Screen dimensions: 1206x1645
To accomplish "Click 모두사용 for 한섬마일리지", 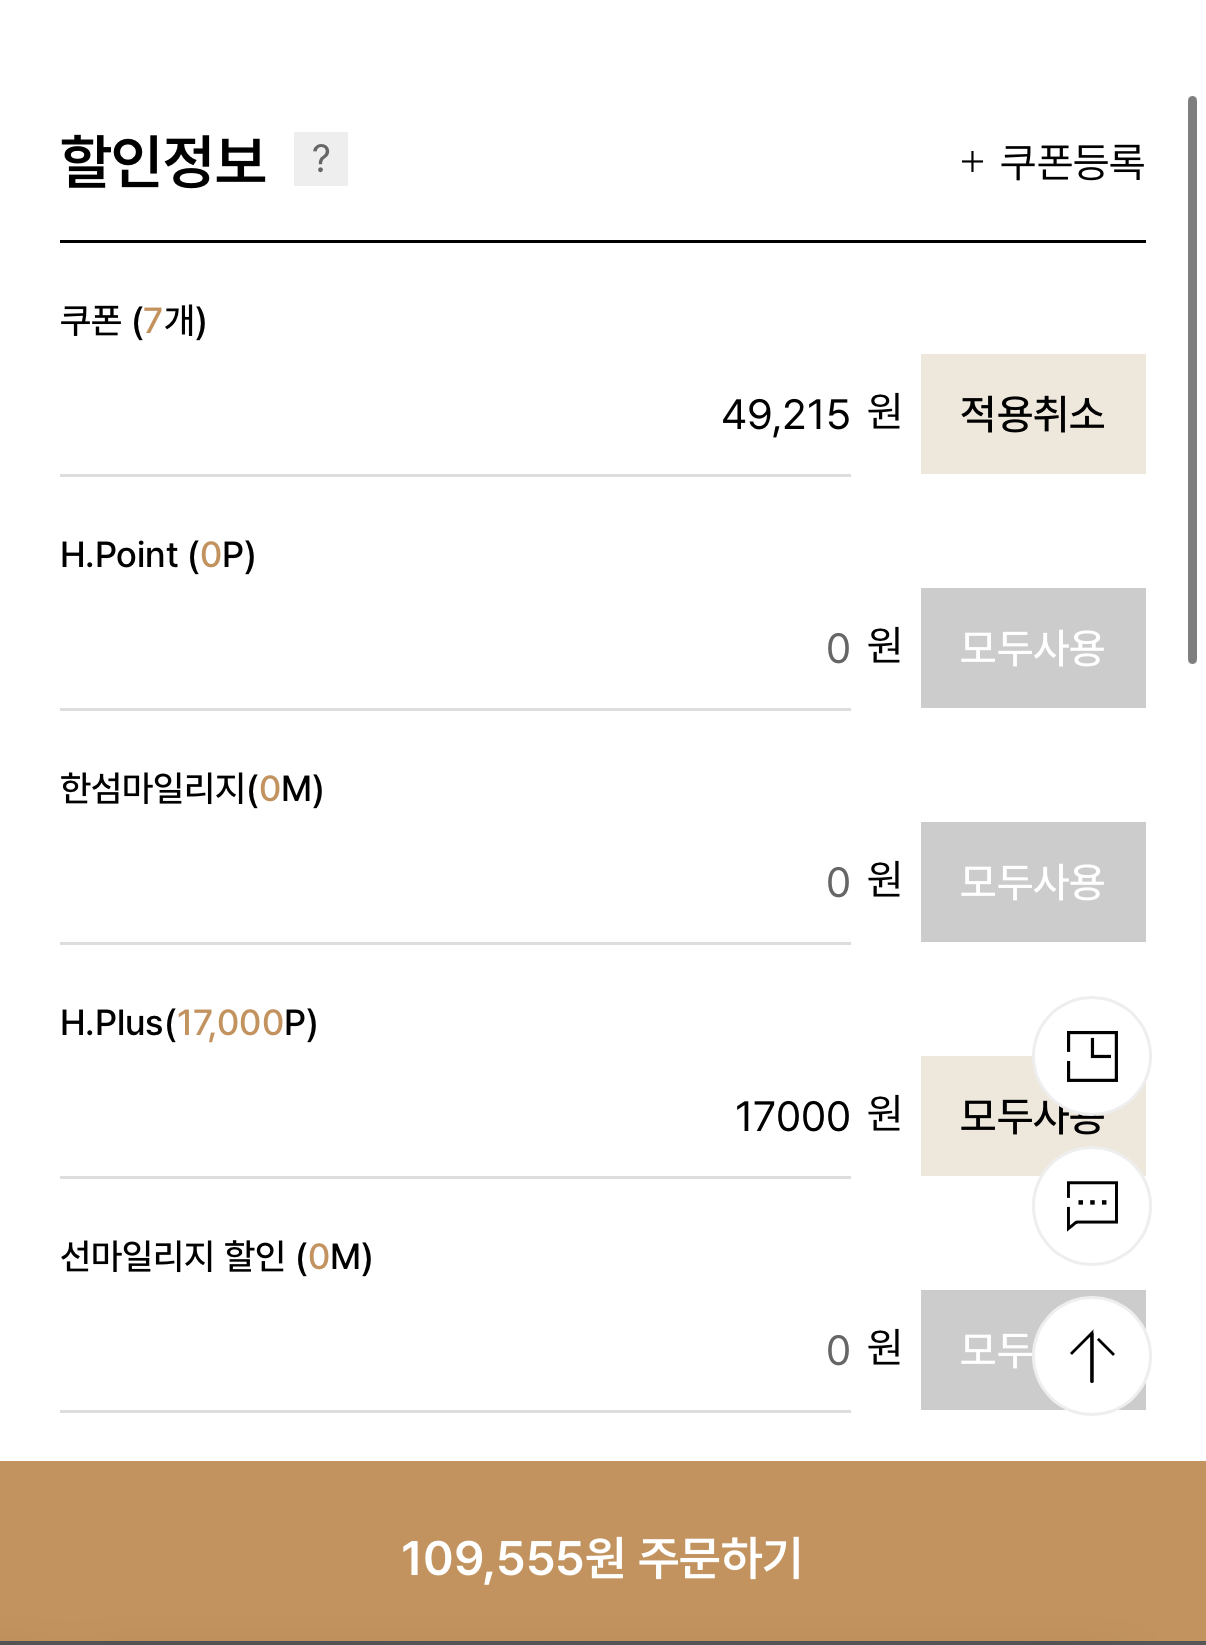I will [x=1032, y=882].
